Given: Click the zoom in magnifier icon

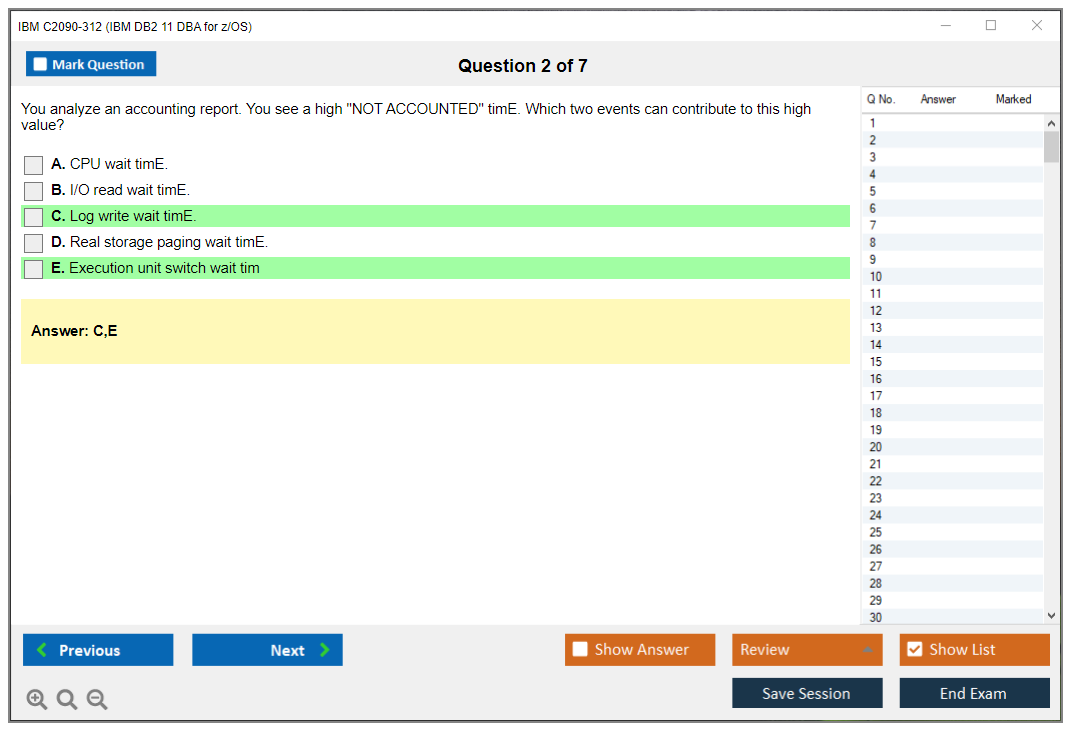Looking at the screenshot, I should click(37, 700).
